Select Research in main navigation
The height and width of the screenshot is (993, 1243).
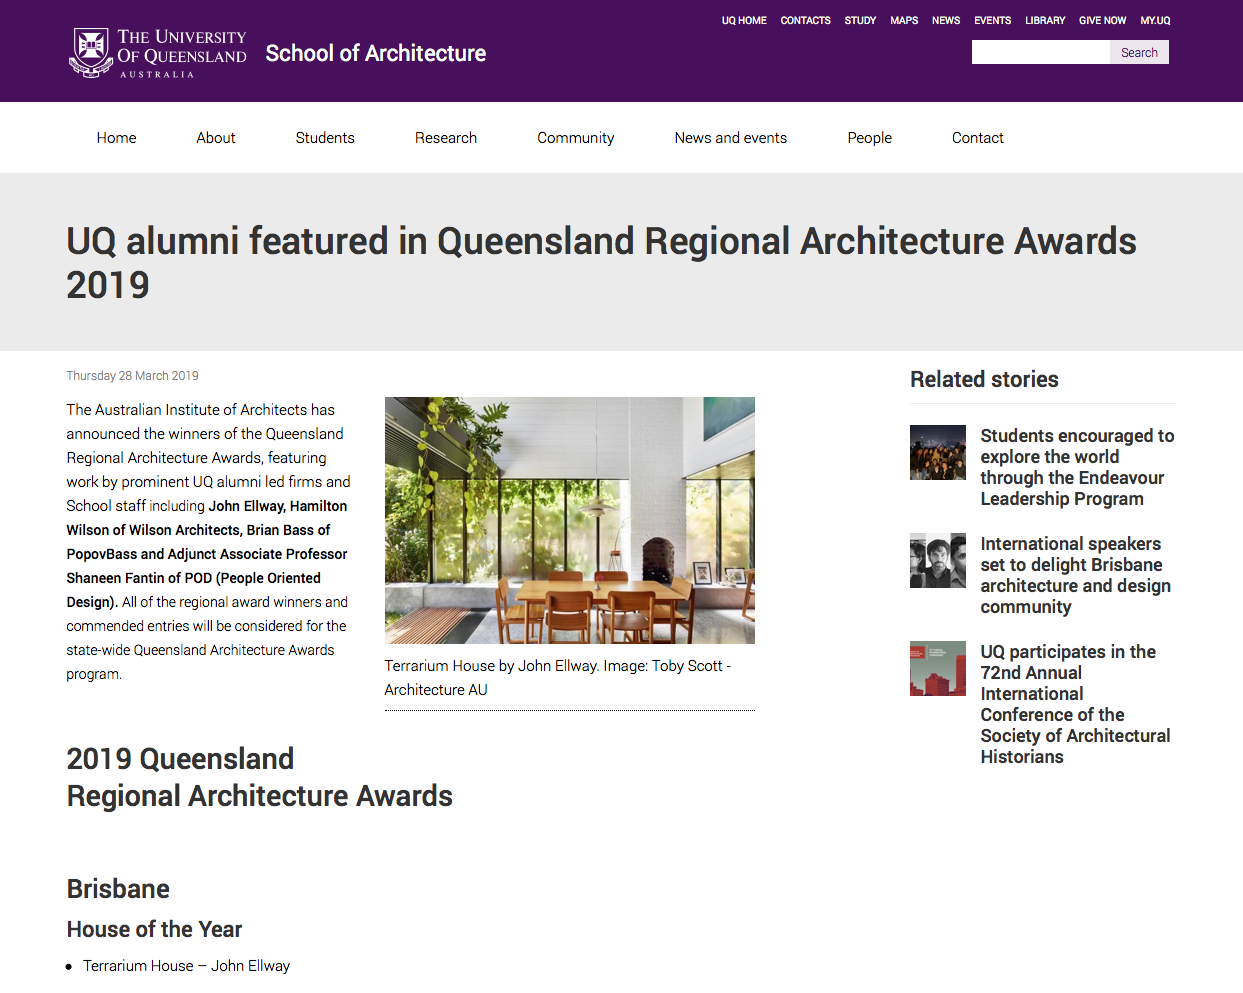[x=446, y=138]
